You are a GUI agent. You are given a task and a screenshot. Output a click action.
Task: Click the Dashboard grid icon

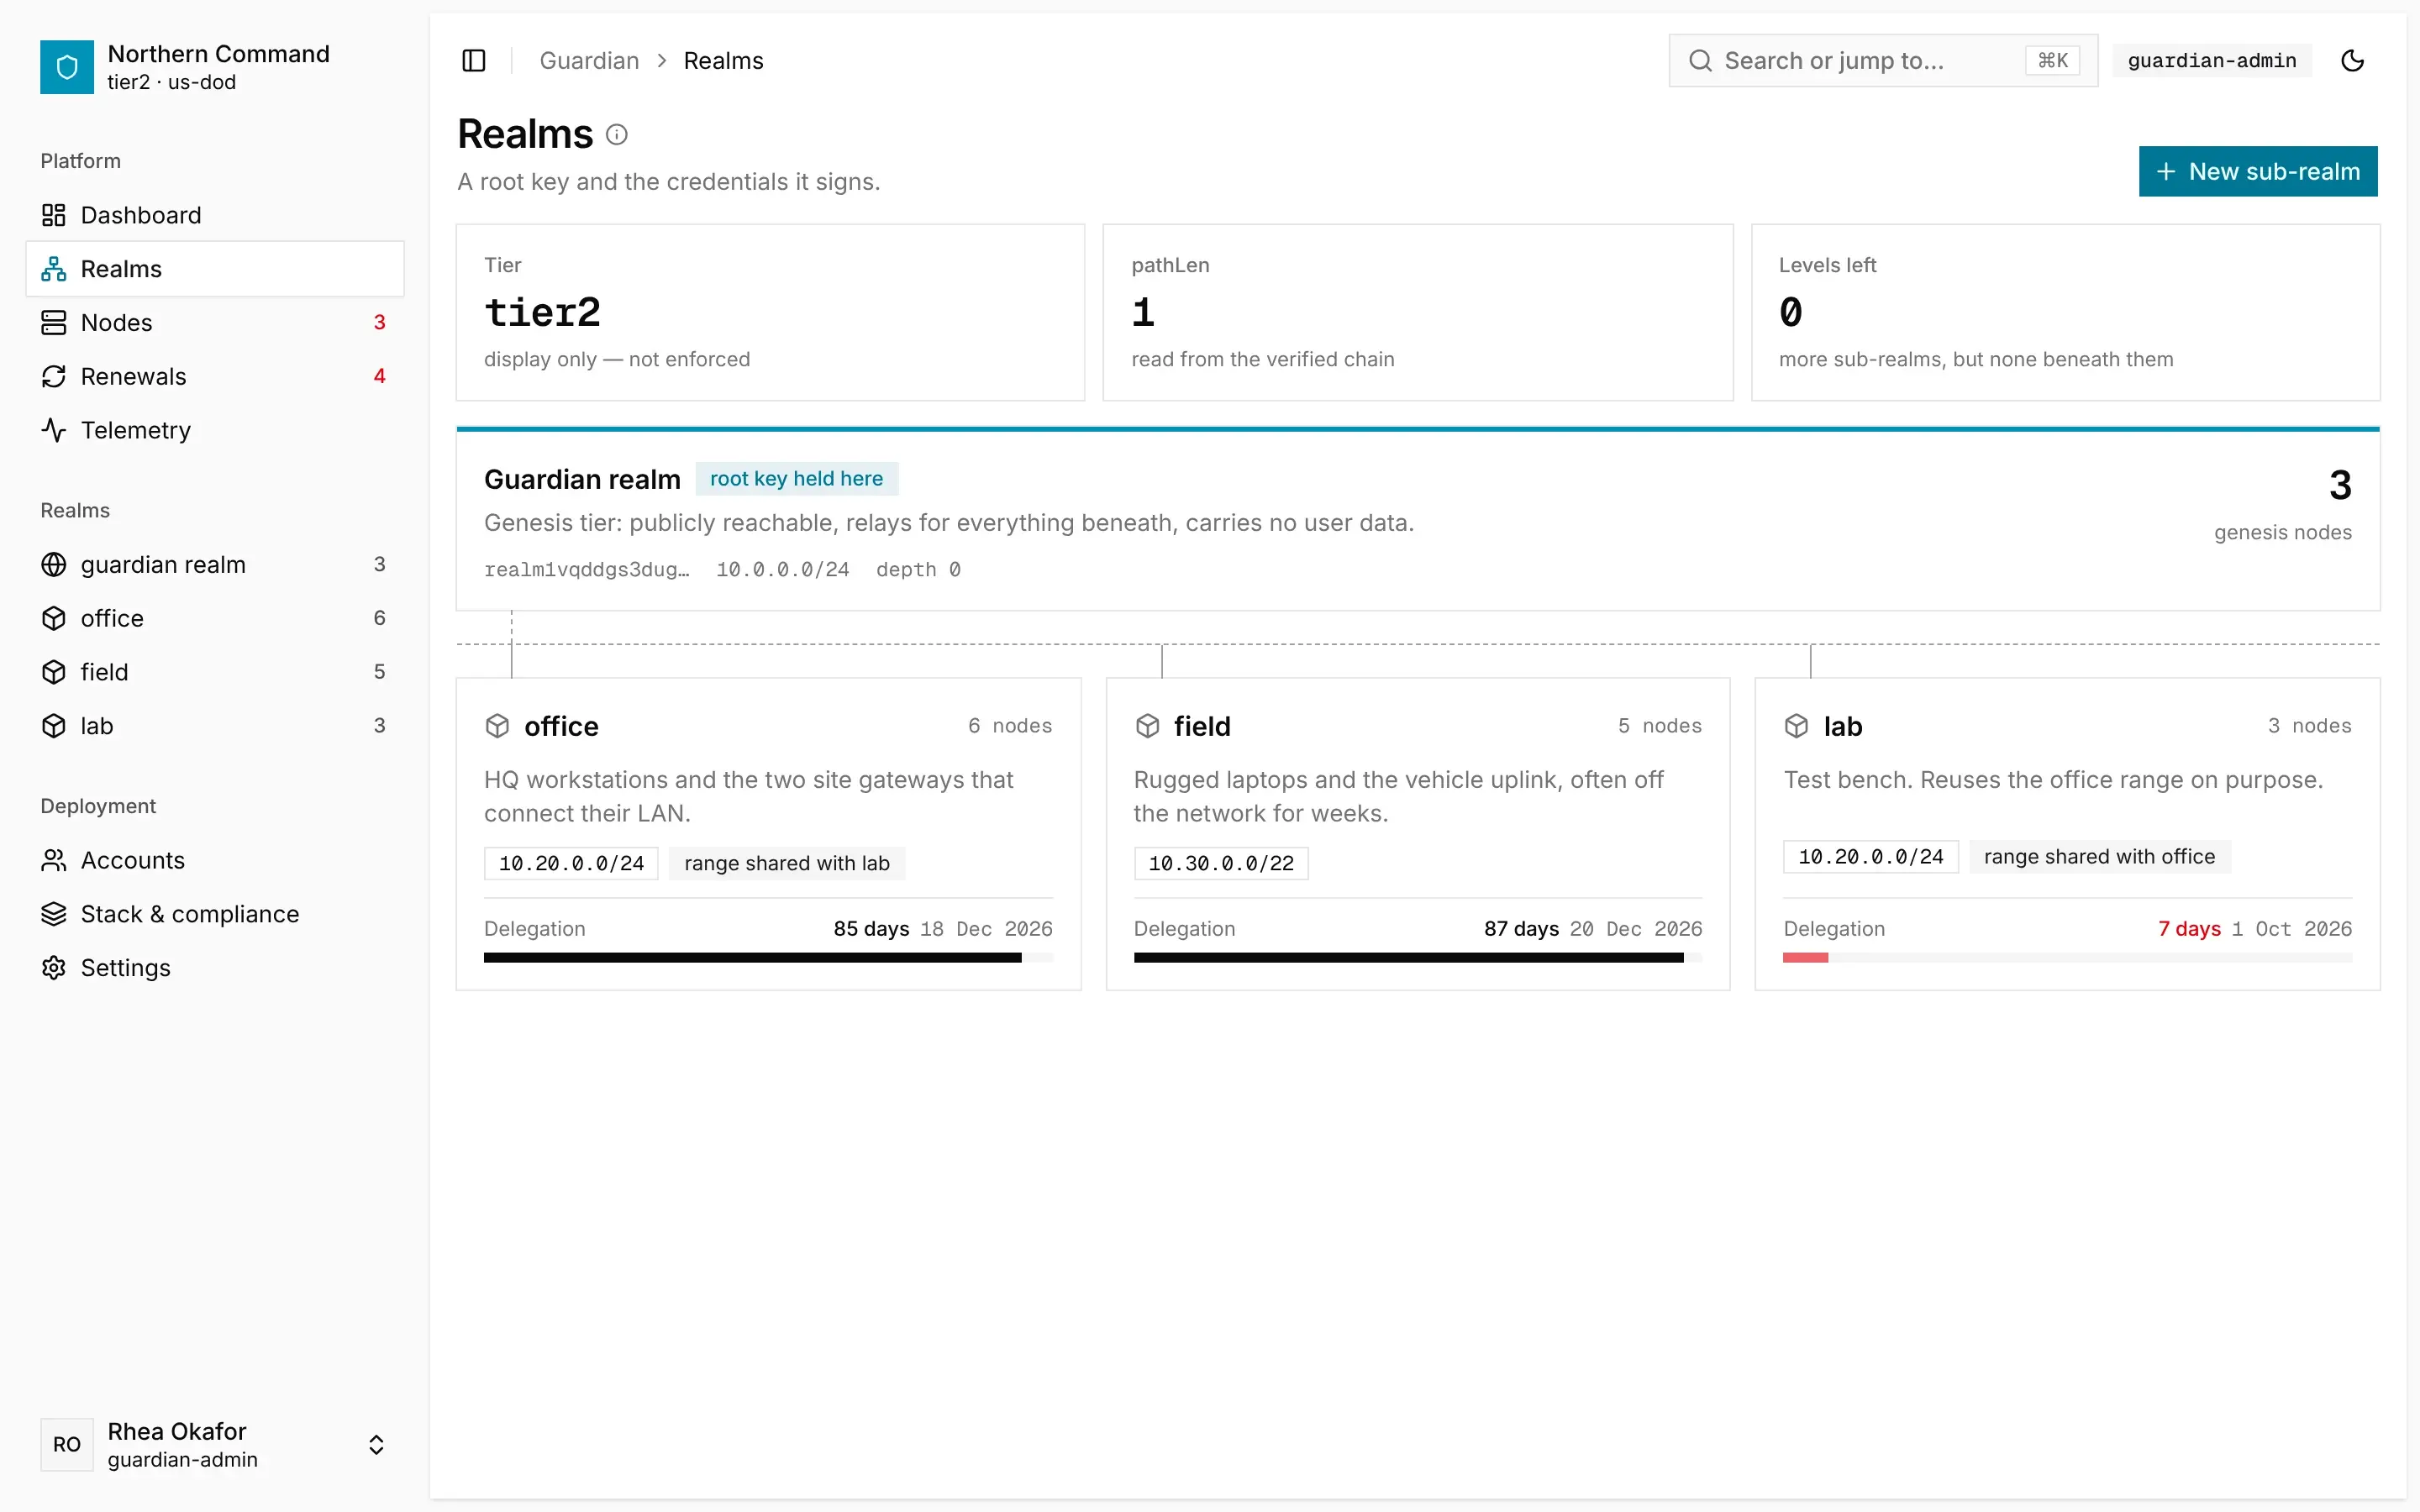pos(54,215)
